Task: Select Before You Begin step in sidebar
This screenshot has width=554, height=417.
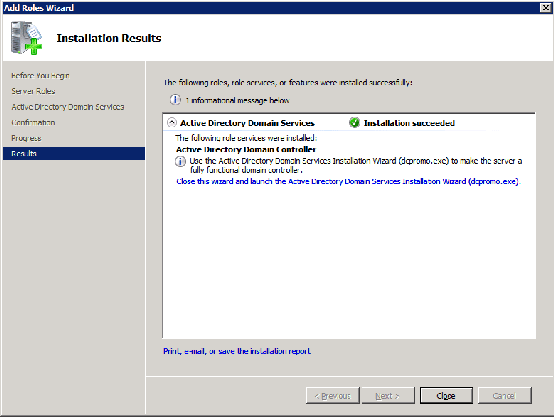Action: point(40,76)
